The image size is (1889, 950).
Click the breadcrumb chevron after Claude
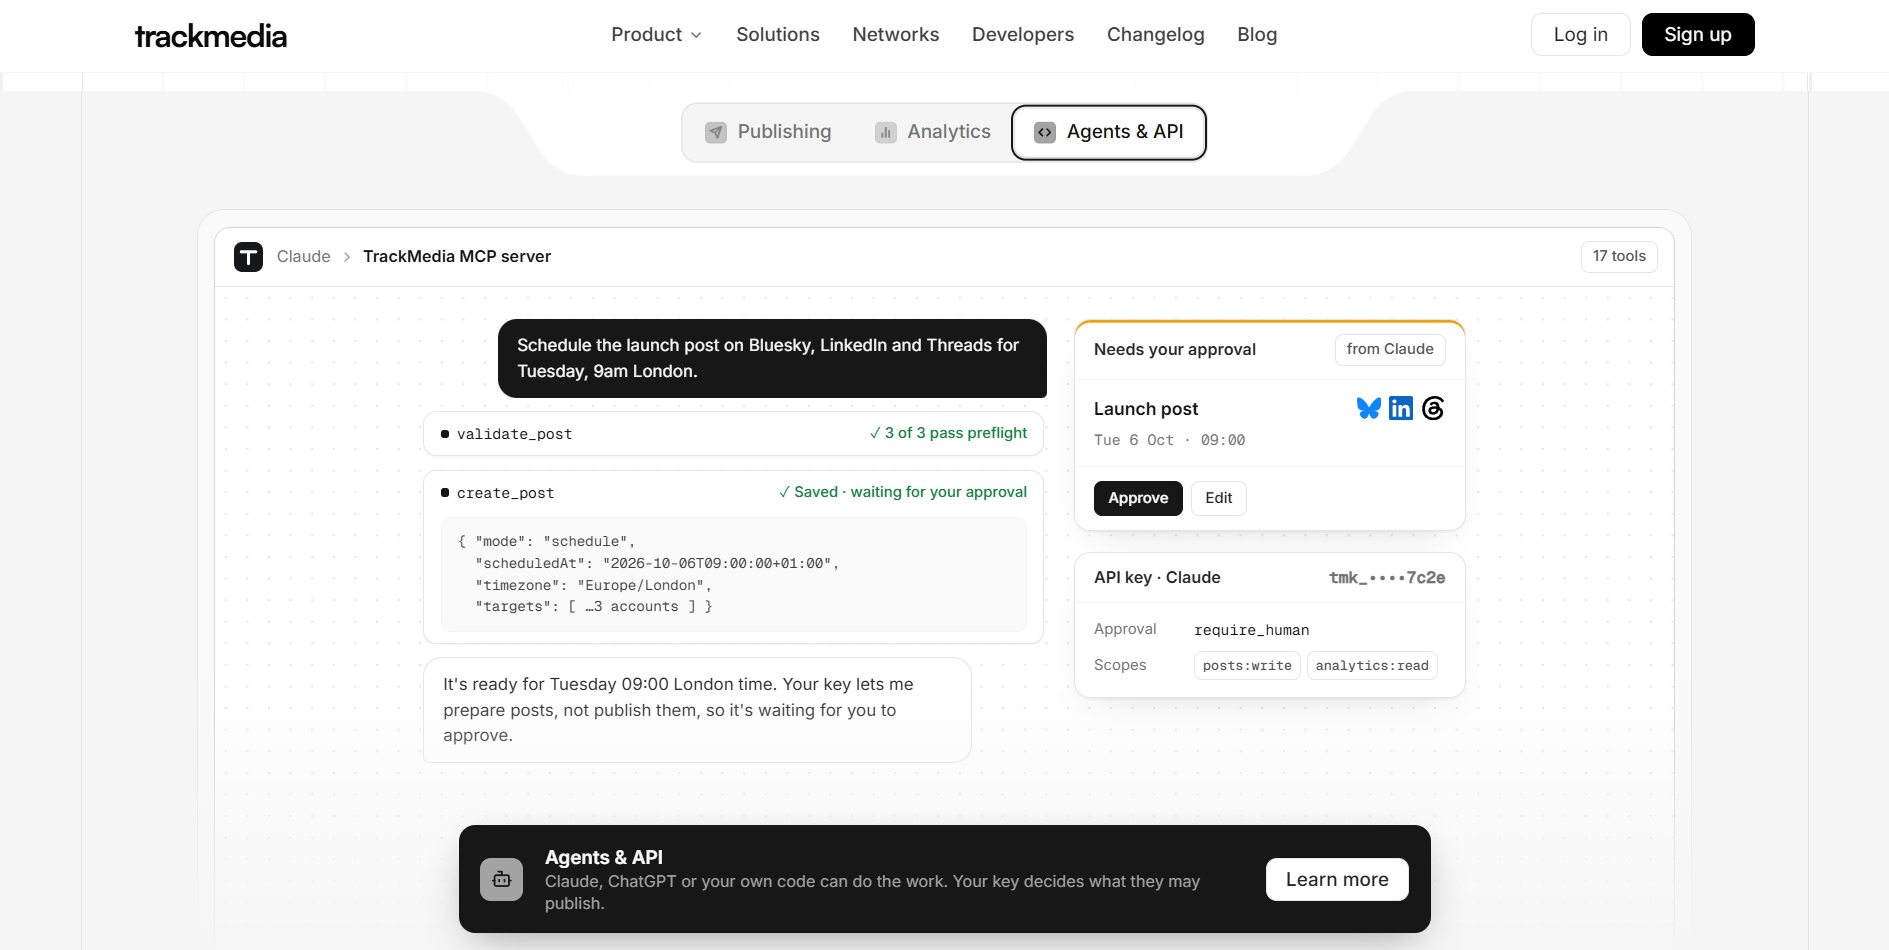point(347,257)
